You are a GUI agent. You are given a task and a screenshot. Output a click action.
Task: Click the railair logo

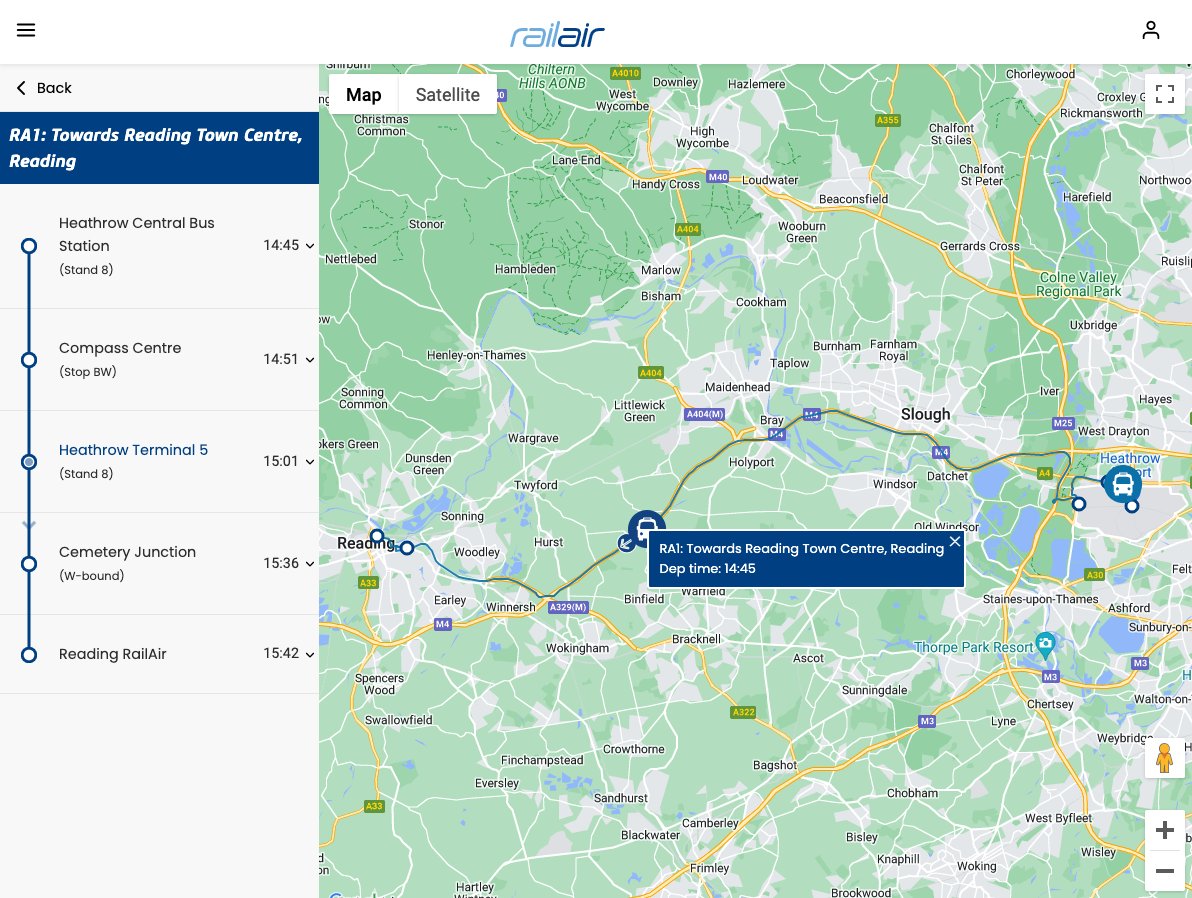point(557,34)
